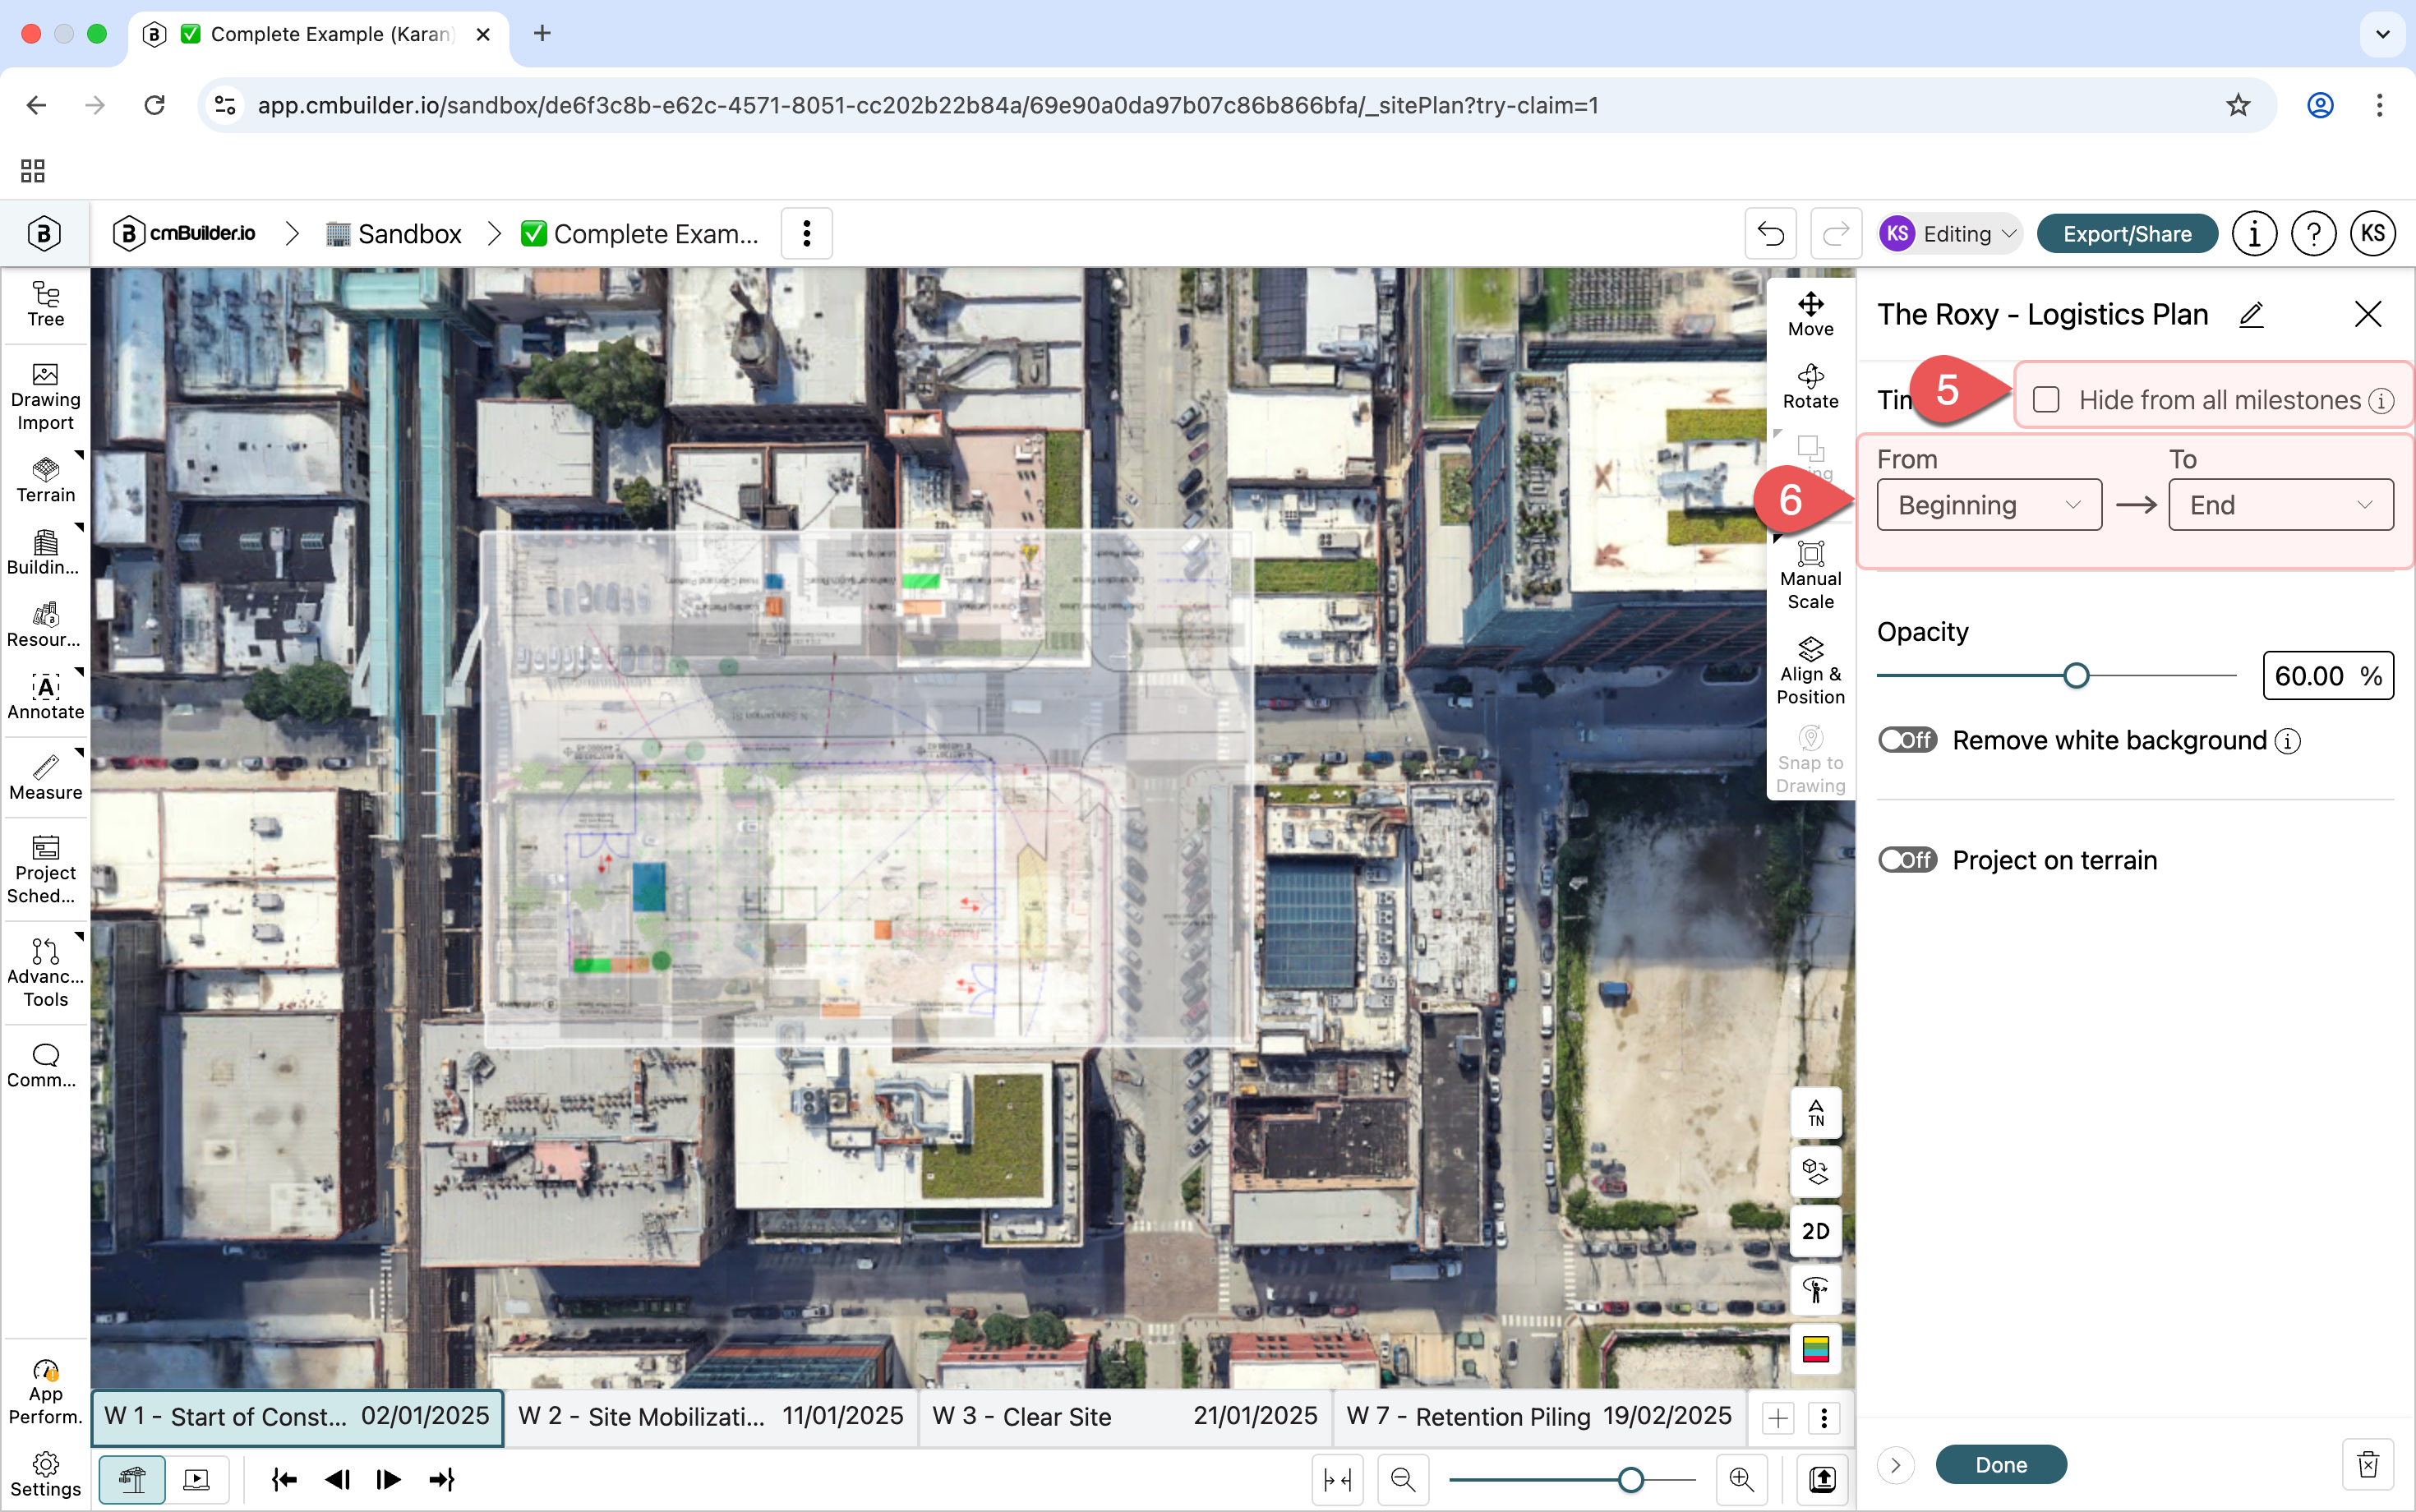Open Settings in the sidebar

[x=45, y=1476]
